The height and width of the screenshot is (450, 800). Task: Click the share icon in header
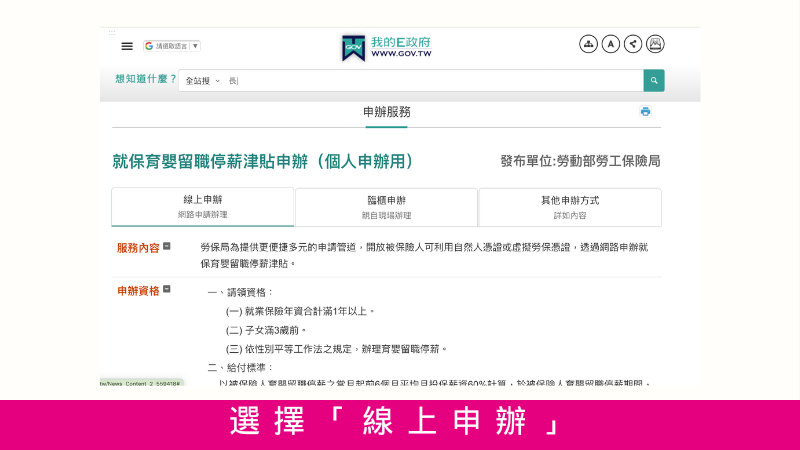[633, 44]
